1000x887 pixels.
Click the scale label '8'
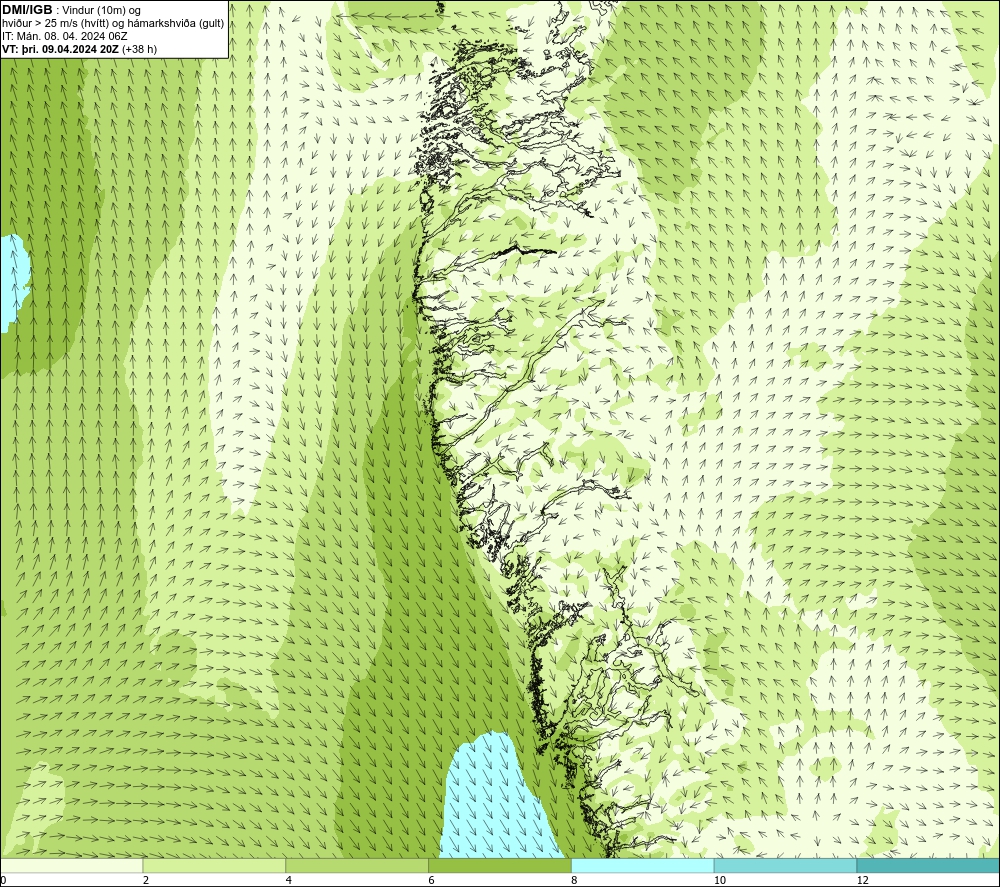click(575, 881)
